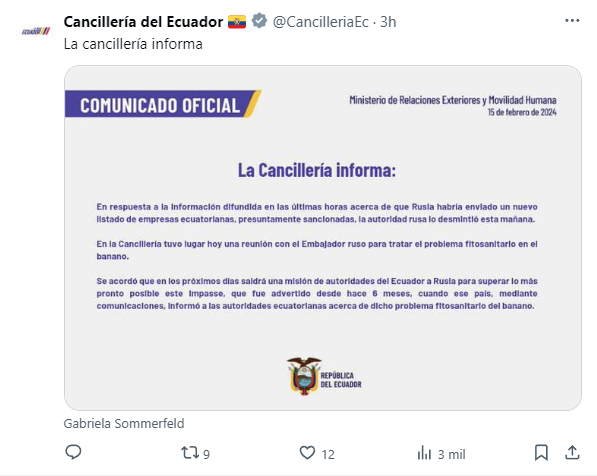Image resolution: width=597 pixels, height=476 pixels.
Task: Open the @CancilleriaEc handle link
Action: [x=321, y=22]
